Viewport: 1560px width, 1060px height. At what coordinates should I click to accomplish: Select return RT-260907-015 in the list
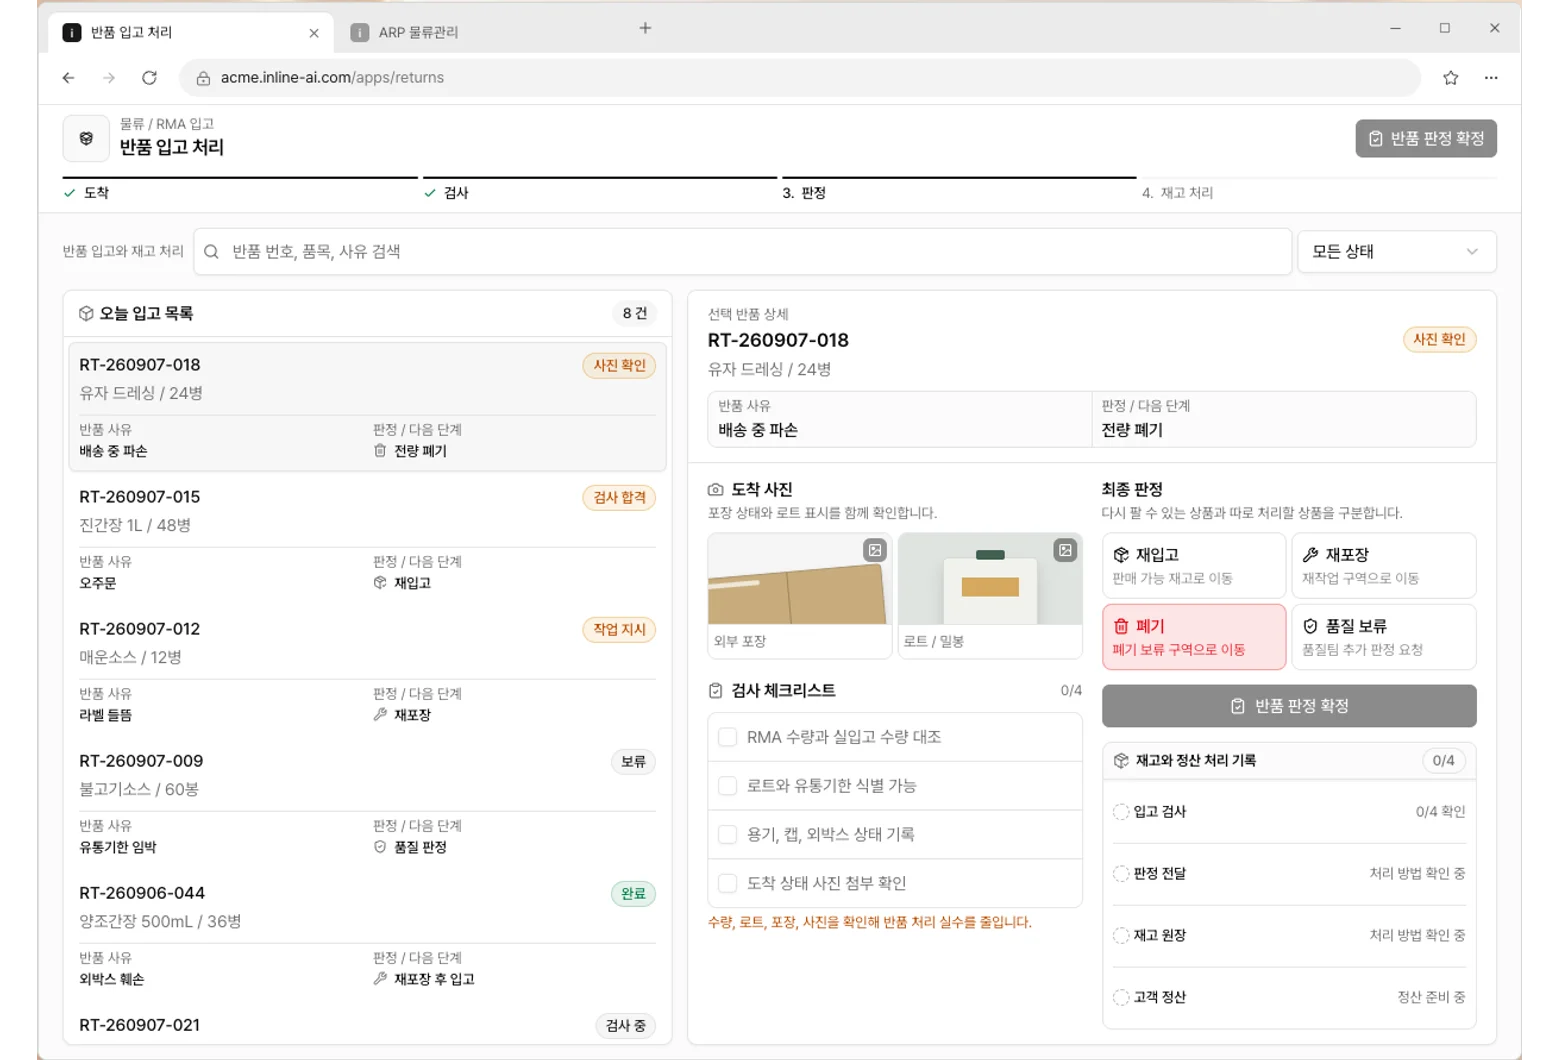point(367,539)
